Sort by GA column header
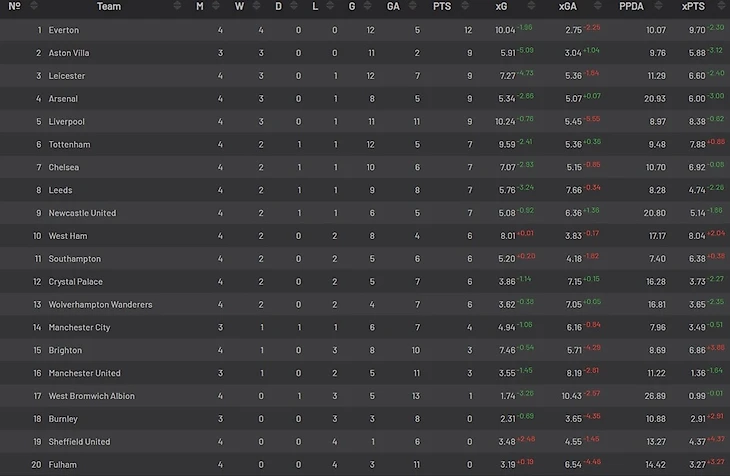The image size is (730, 476). [392, 7]
